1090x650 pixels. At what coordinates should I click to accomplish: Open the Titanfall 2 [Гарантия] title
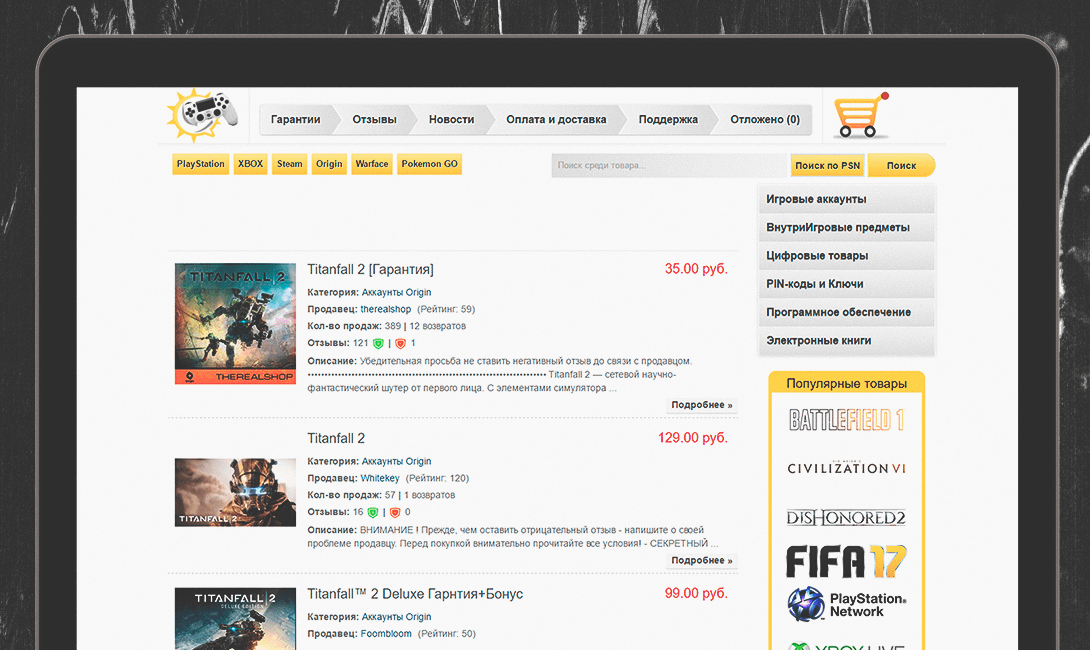click(371, 269)
